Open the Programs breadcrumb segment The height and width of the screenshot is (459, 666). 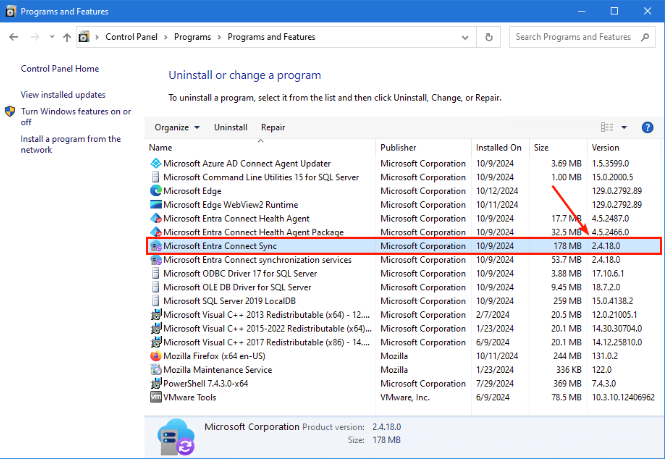(x=192, y=37)
